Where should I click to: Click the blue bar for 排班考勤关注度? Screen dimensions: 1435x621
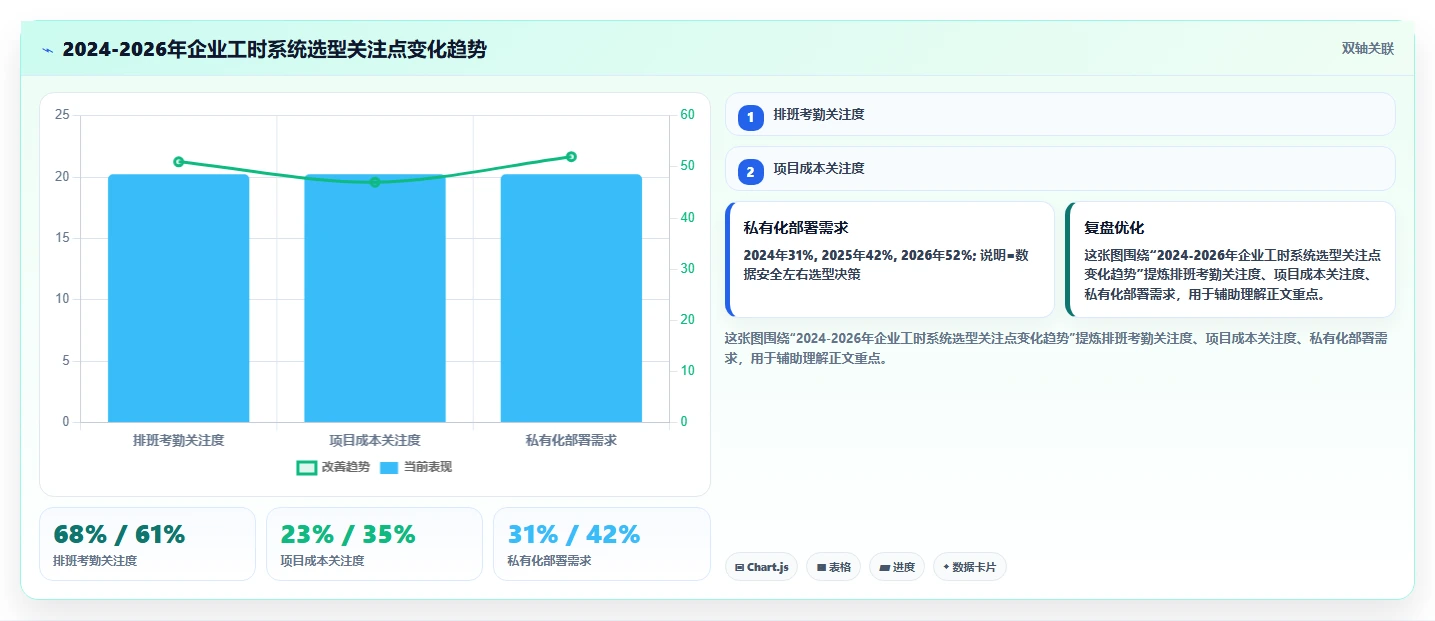click(x=178, y=298)
